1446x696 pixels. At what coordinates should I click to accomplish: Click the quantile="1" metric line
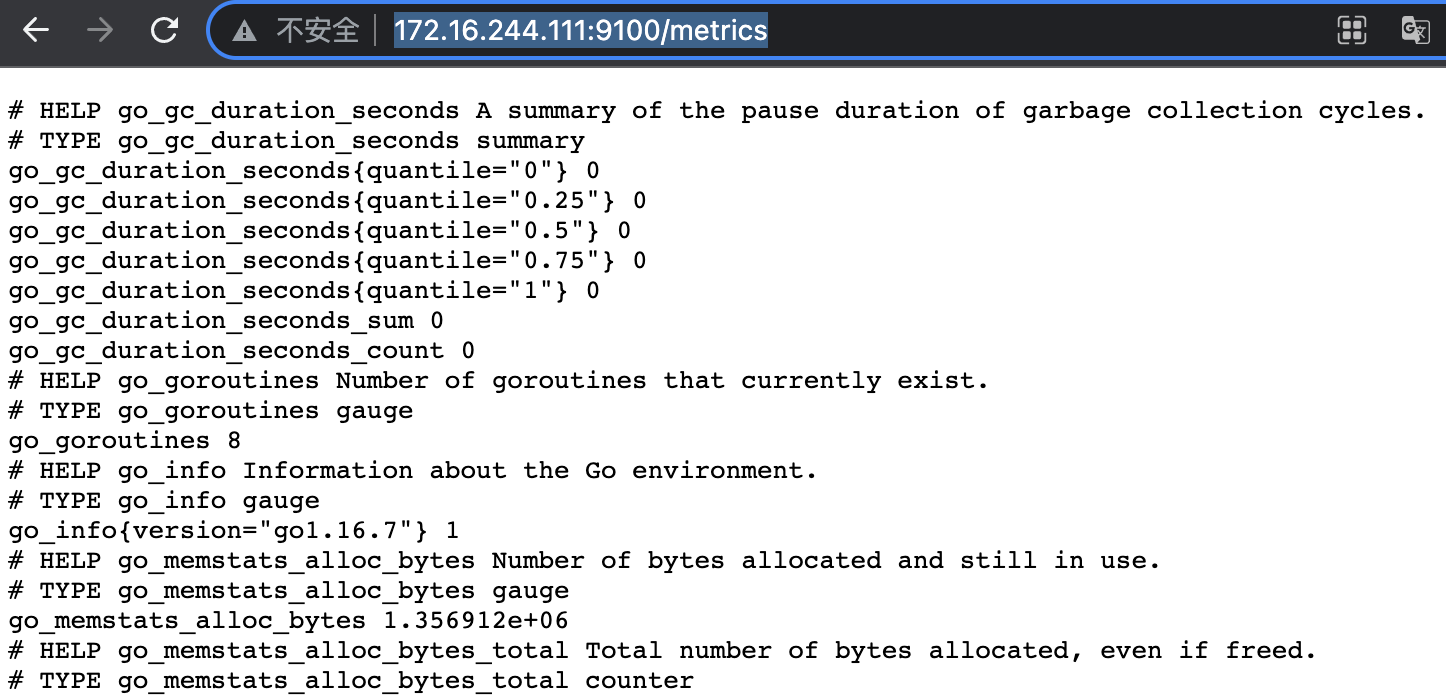(x=304, y=291)
